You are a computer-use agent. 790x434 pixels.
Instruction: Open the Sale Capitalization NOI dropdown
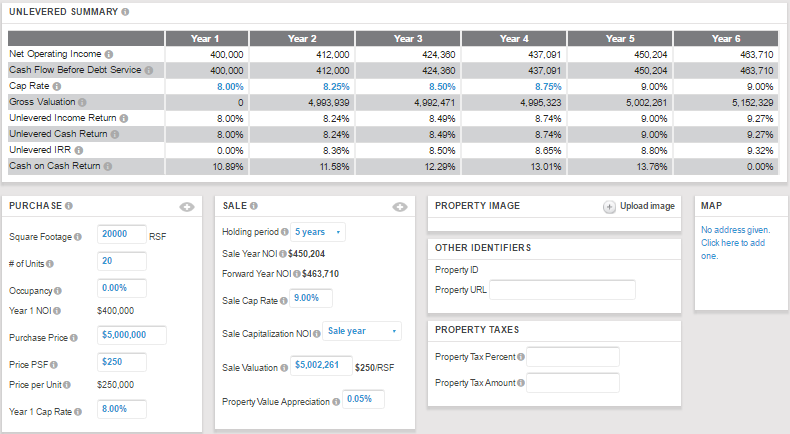362,331
